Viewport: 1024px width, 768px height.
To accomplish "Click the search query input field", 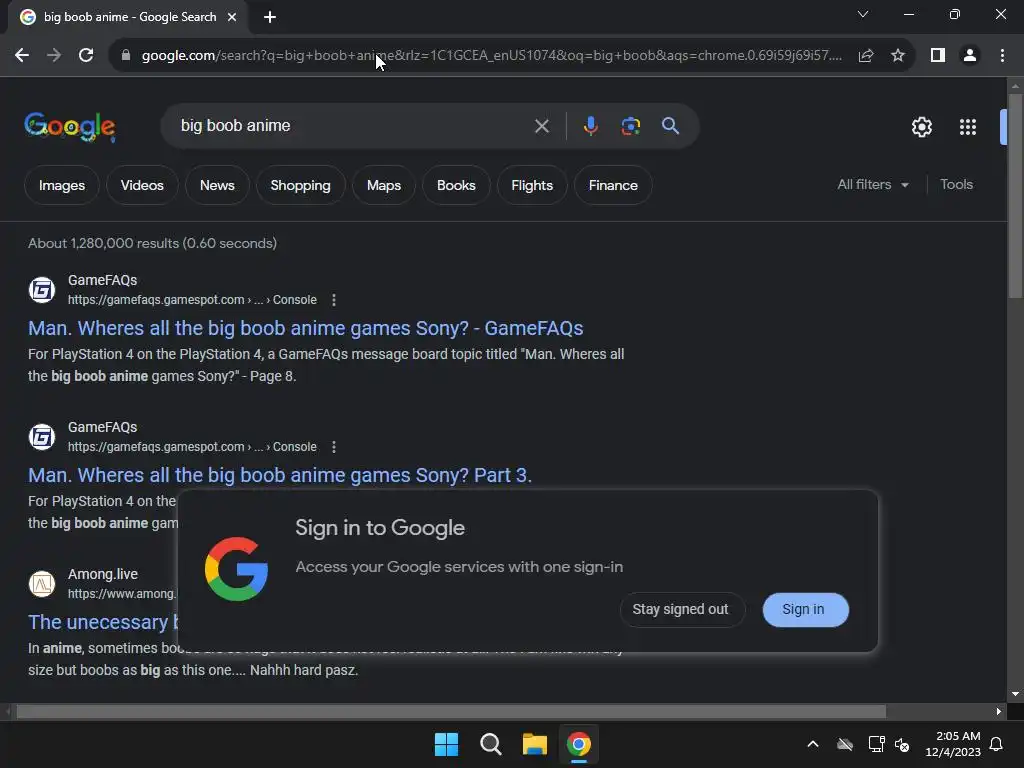I will click(x=353, y=125).
